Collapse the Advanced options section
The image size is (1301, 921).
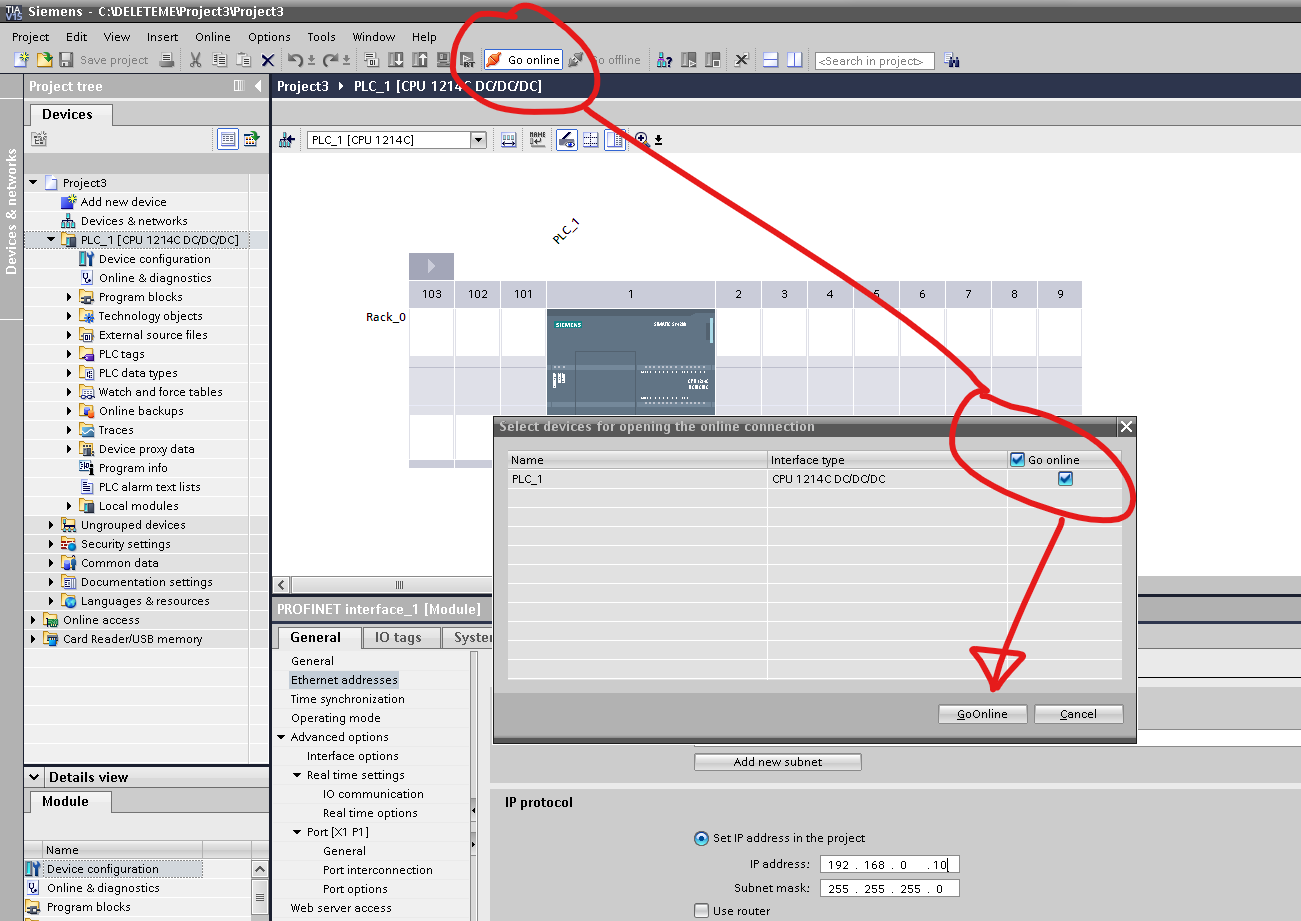(x=281, y=737)
